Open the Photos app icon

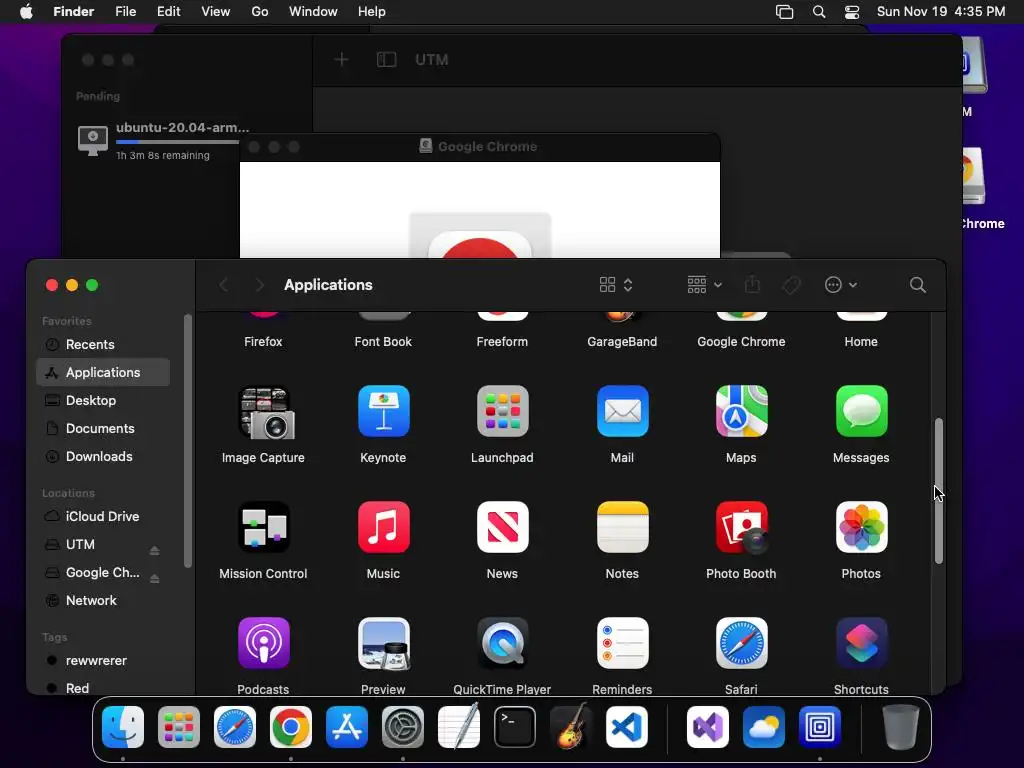[861, 527]
